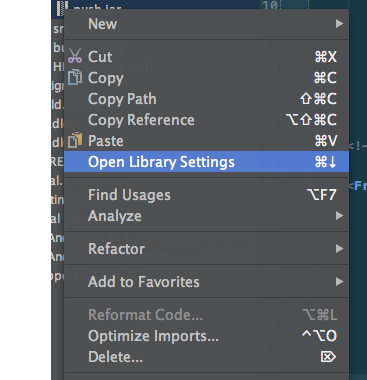The height and width of the screenshot is (380, 367).
Task: Expand the Refactor submenu arrow
Action: [x=339, y=249]
